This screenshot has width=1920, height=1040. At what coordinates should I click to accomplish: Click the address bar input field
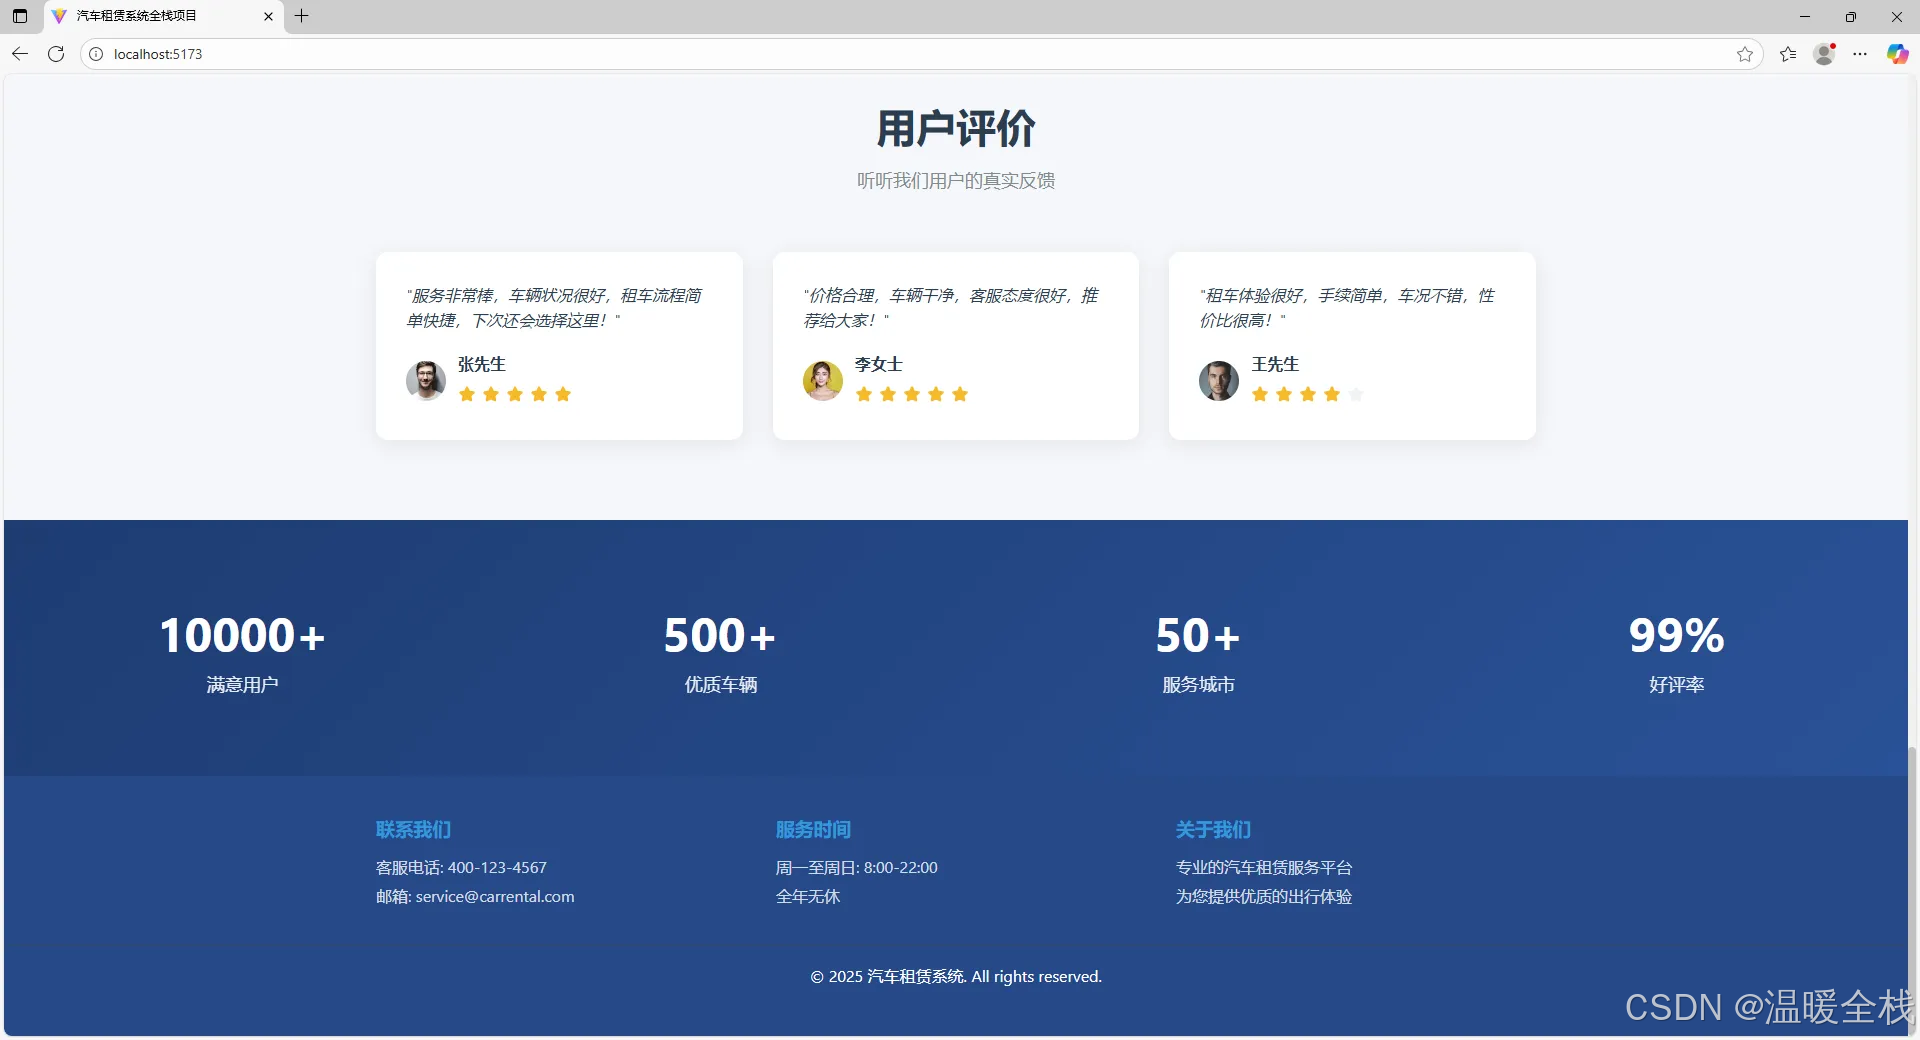(x=600, y=54)
